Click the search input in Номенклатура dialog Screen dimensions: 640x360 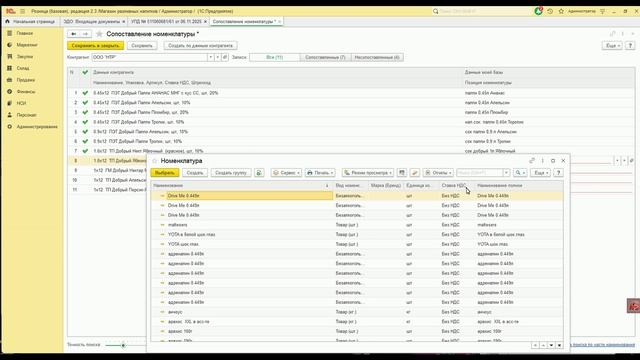(480, 173)
